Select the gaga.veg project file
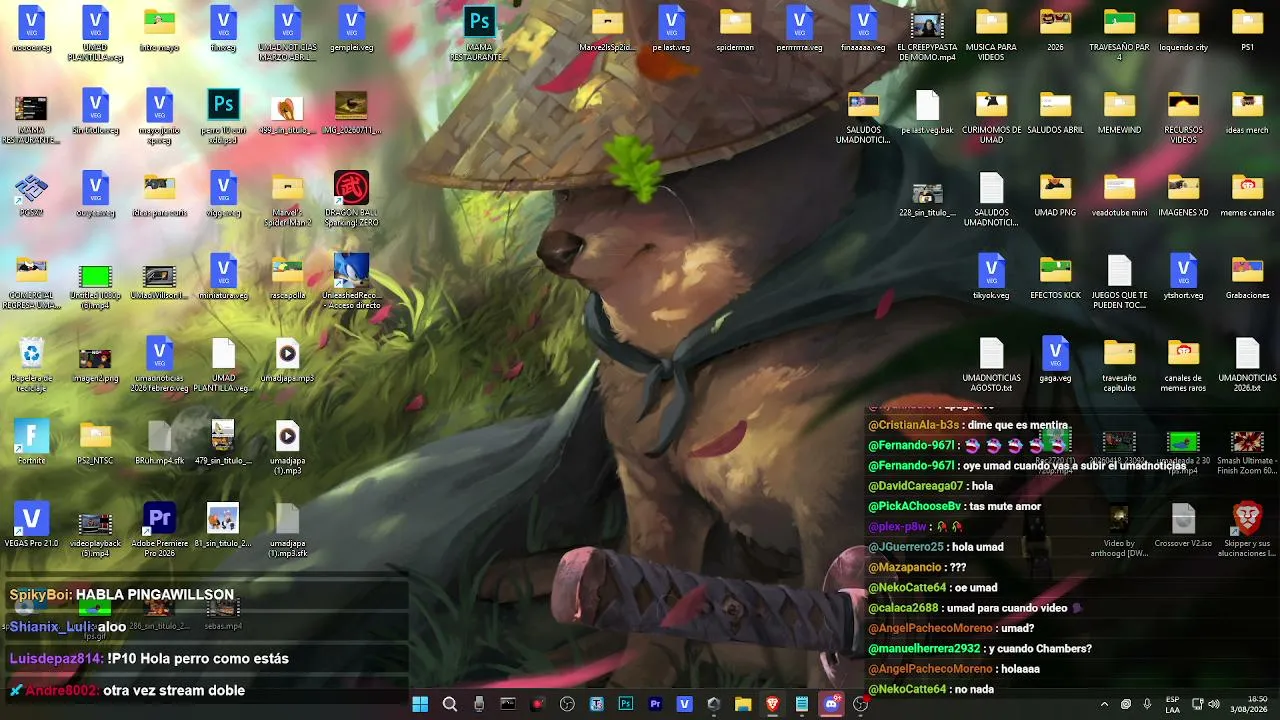This screenshot has width=1280, height=720. (x=1055, y=360)
